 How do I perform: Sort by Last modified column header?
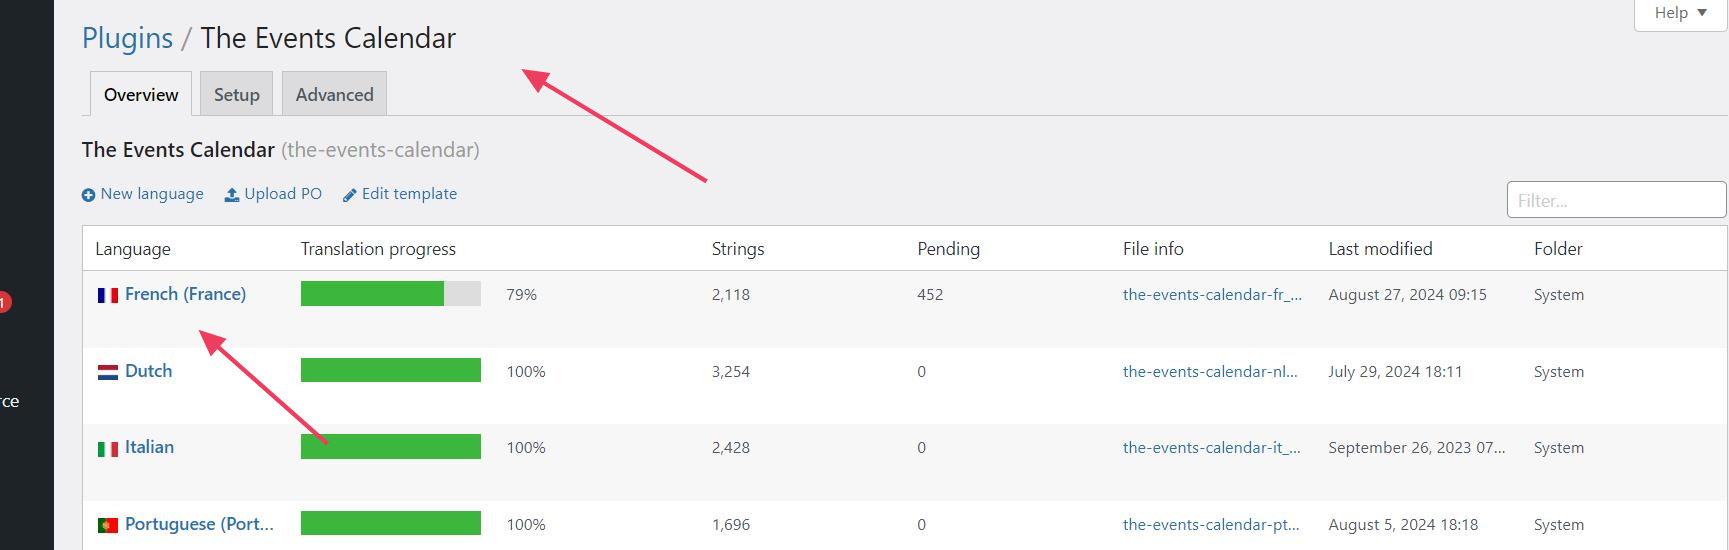coord(1380,249)
